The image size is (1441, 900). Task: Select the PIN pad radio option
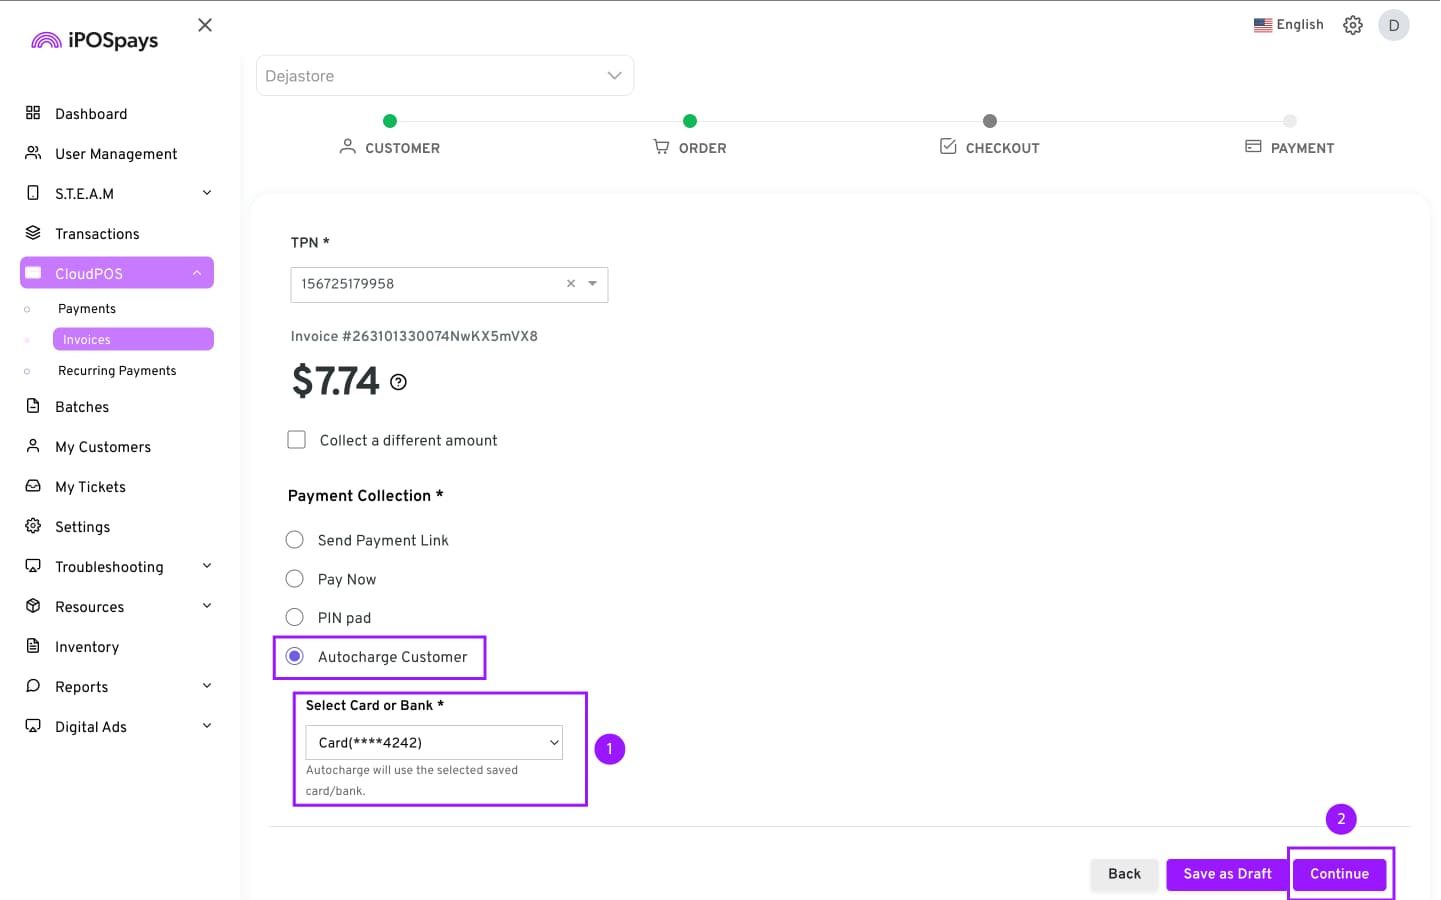coord(295,617)
